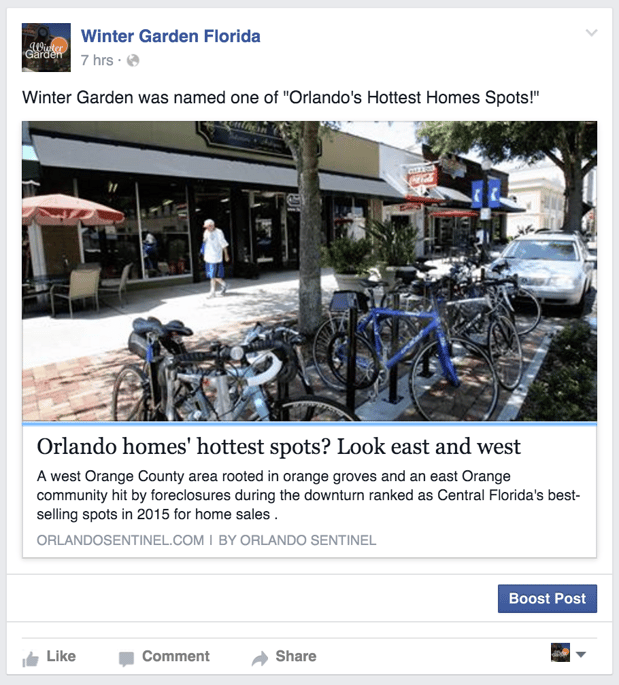Click the Comment text label

point(176,656)
